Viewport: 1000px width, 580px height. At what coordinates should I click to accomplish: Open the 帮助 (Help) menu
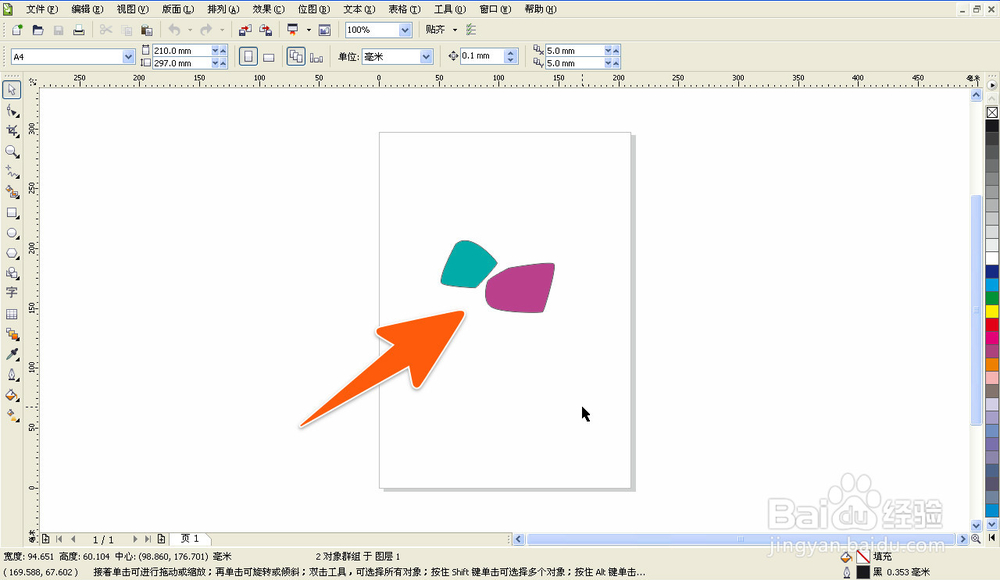540,9
